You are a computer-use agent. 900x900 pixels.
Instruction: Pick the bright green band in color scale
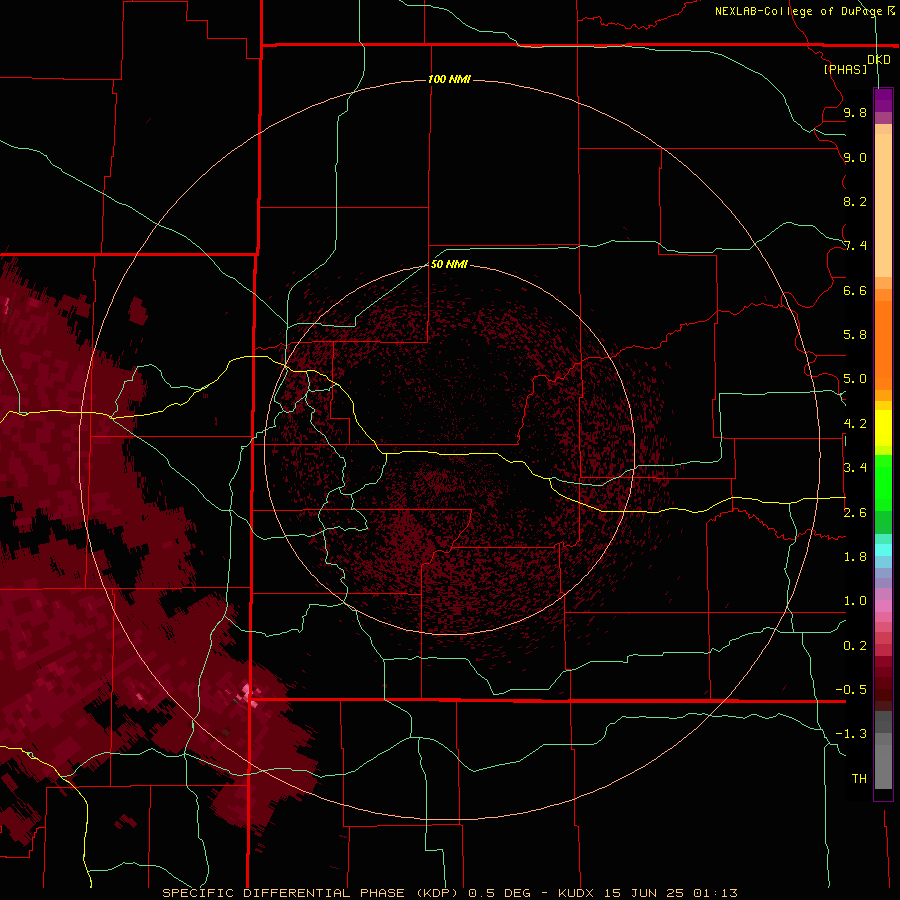pos(883,482)
